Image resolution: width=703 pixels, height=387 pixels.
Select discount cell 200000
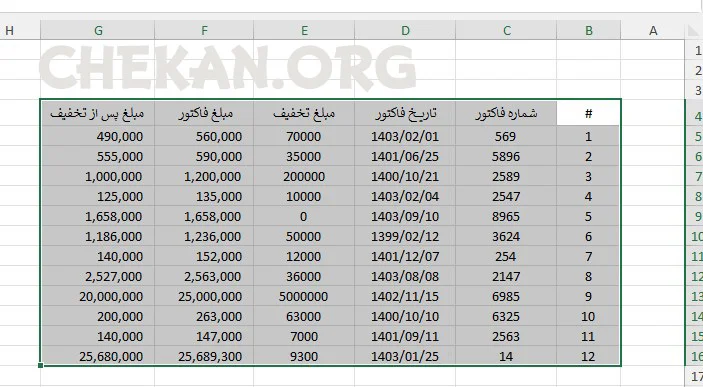point(304,176)
